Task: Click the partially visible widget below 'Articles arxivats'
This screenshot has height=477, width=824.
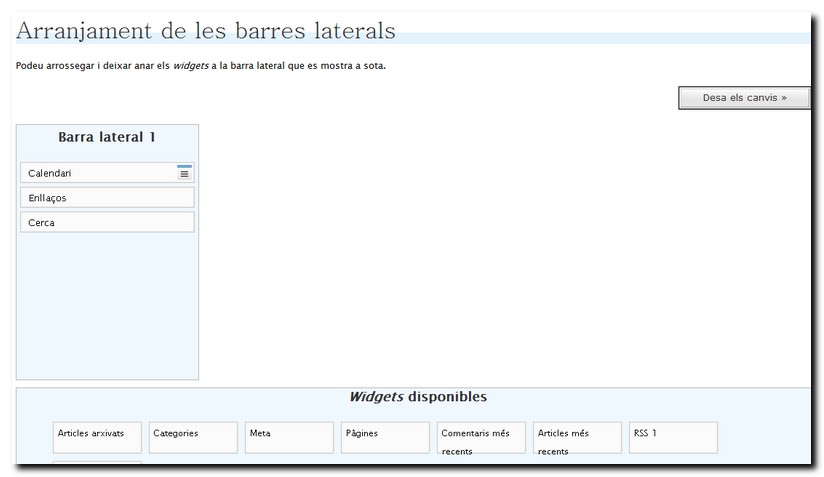Action: click(x=97, y=463)
